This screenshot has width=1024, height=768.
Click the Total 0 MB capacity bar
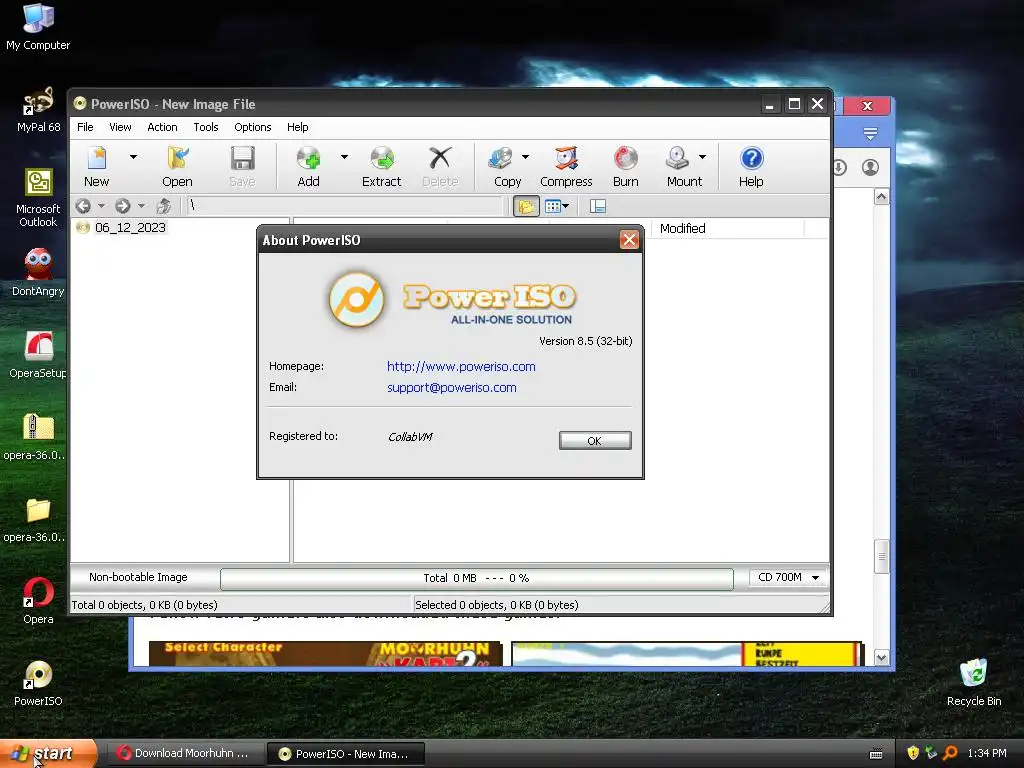[x=477, y=579]
